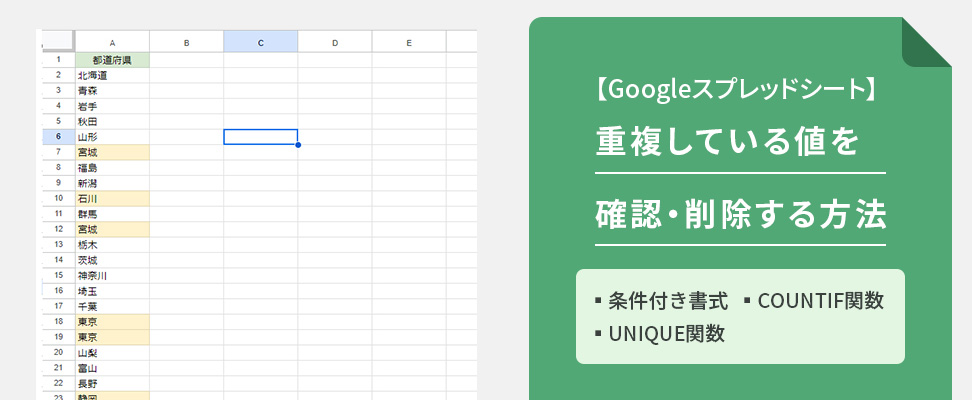972x400 pixels.
Task: Select column A header
Action: pyautogui.click(x=112, y=42)
